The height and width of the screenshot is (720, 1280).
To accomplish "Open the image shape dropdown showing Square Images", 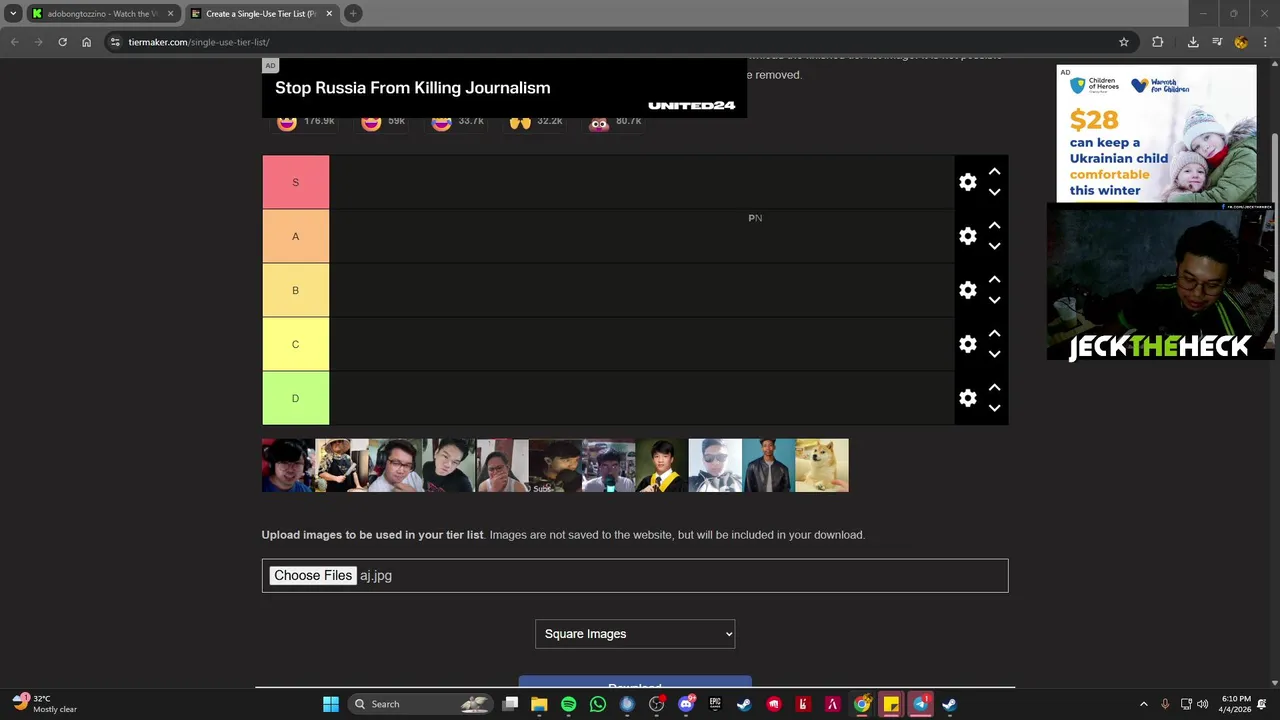I will pyautogui.click(x=635, y=634).
